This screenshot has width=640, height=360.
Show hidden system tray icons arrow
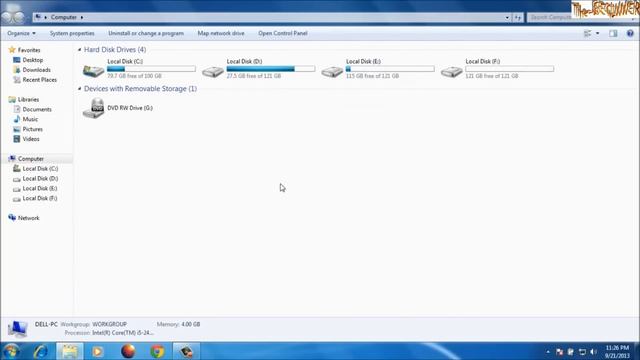pos(548,352)
